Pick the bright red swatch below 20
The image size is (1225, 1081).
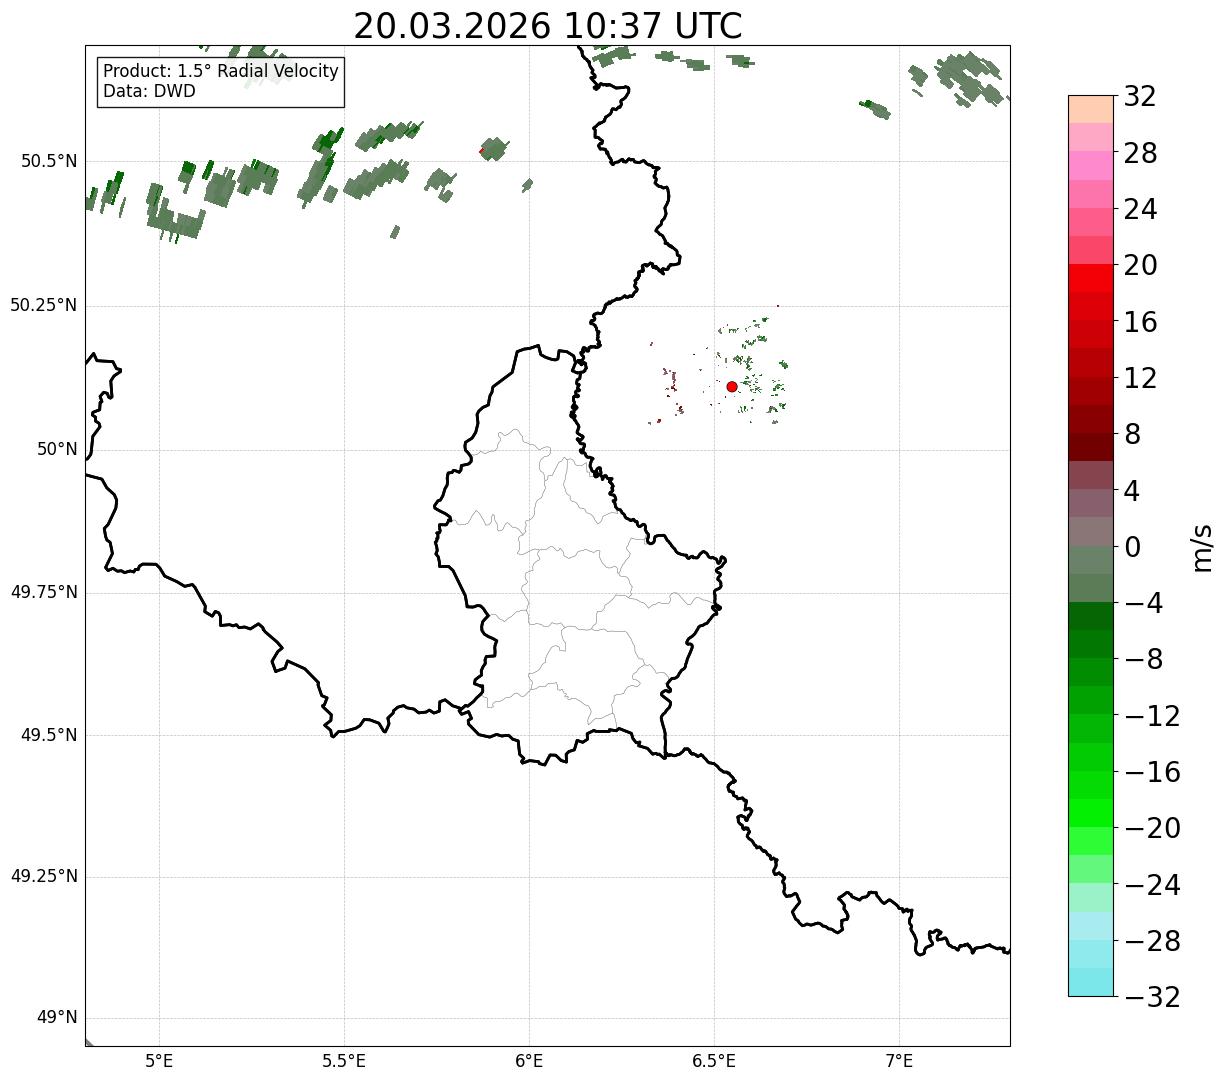(x=1091, y=278)
